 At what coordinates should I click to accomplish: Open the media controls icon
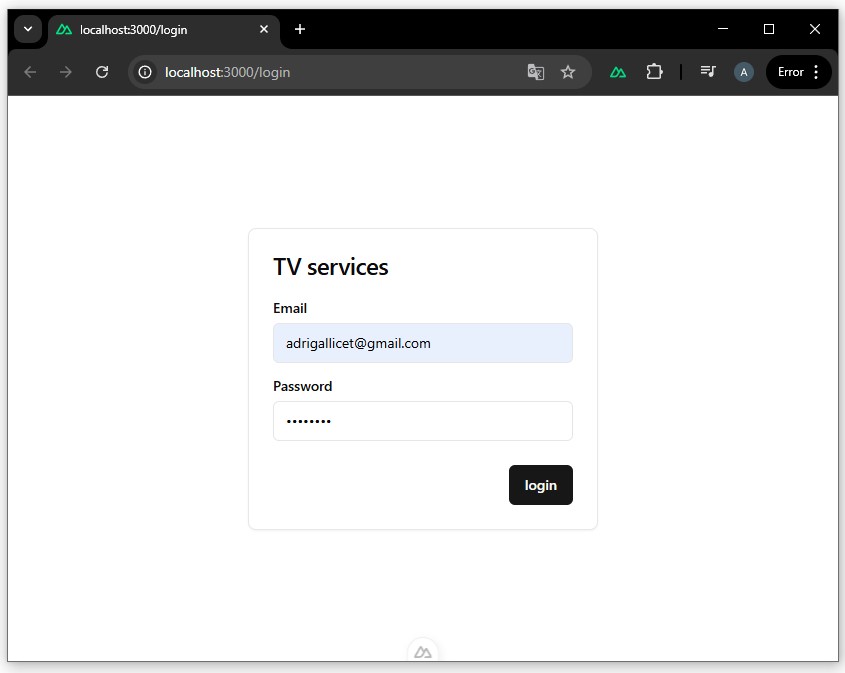coord(708,72)
